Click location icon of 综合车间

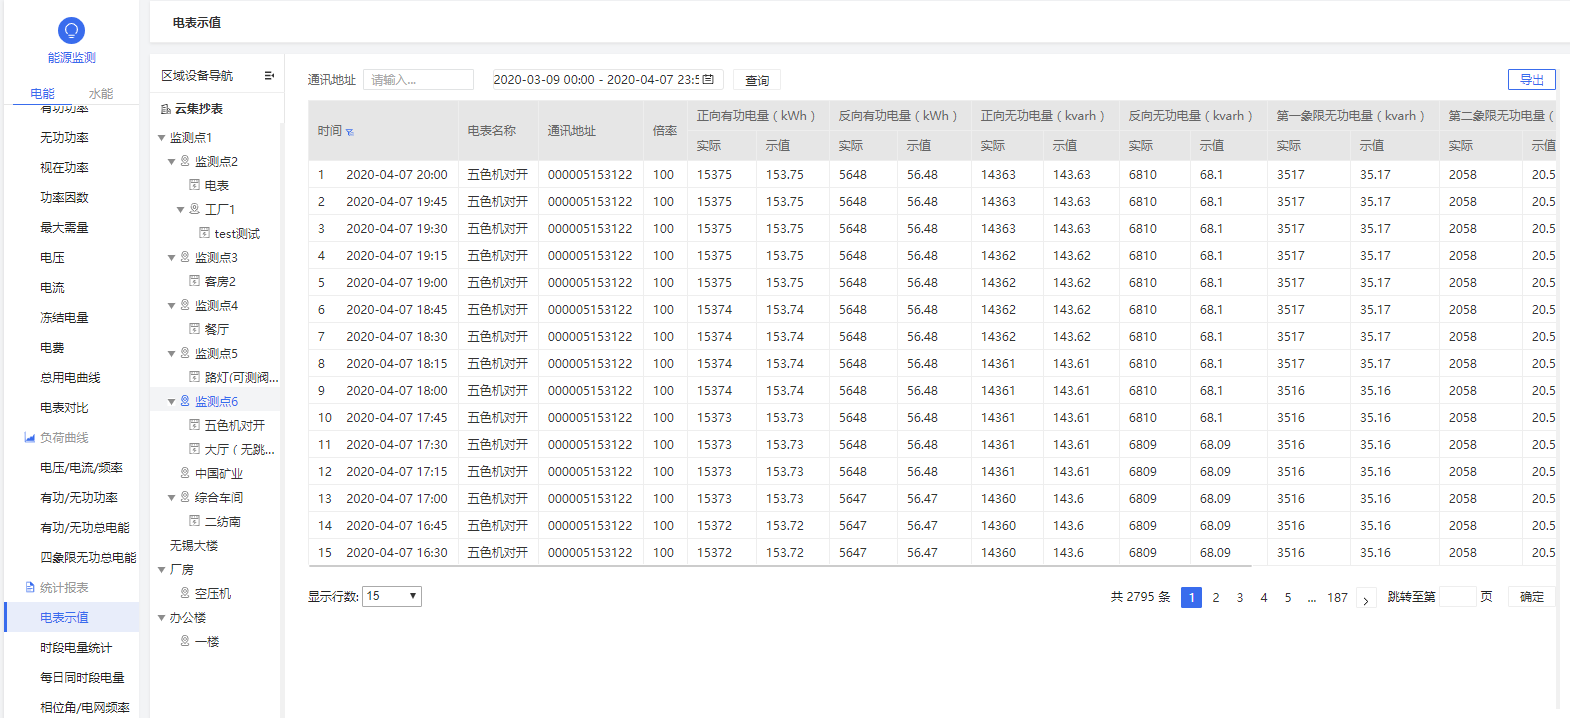pyautogui.click(x=185, y=497)
